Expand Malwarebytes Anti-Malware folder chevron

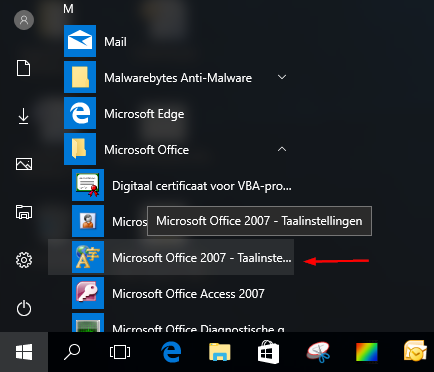(282, 77)
